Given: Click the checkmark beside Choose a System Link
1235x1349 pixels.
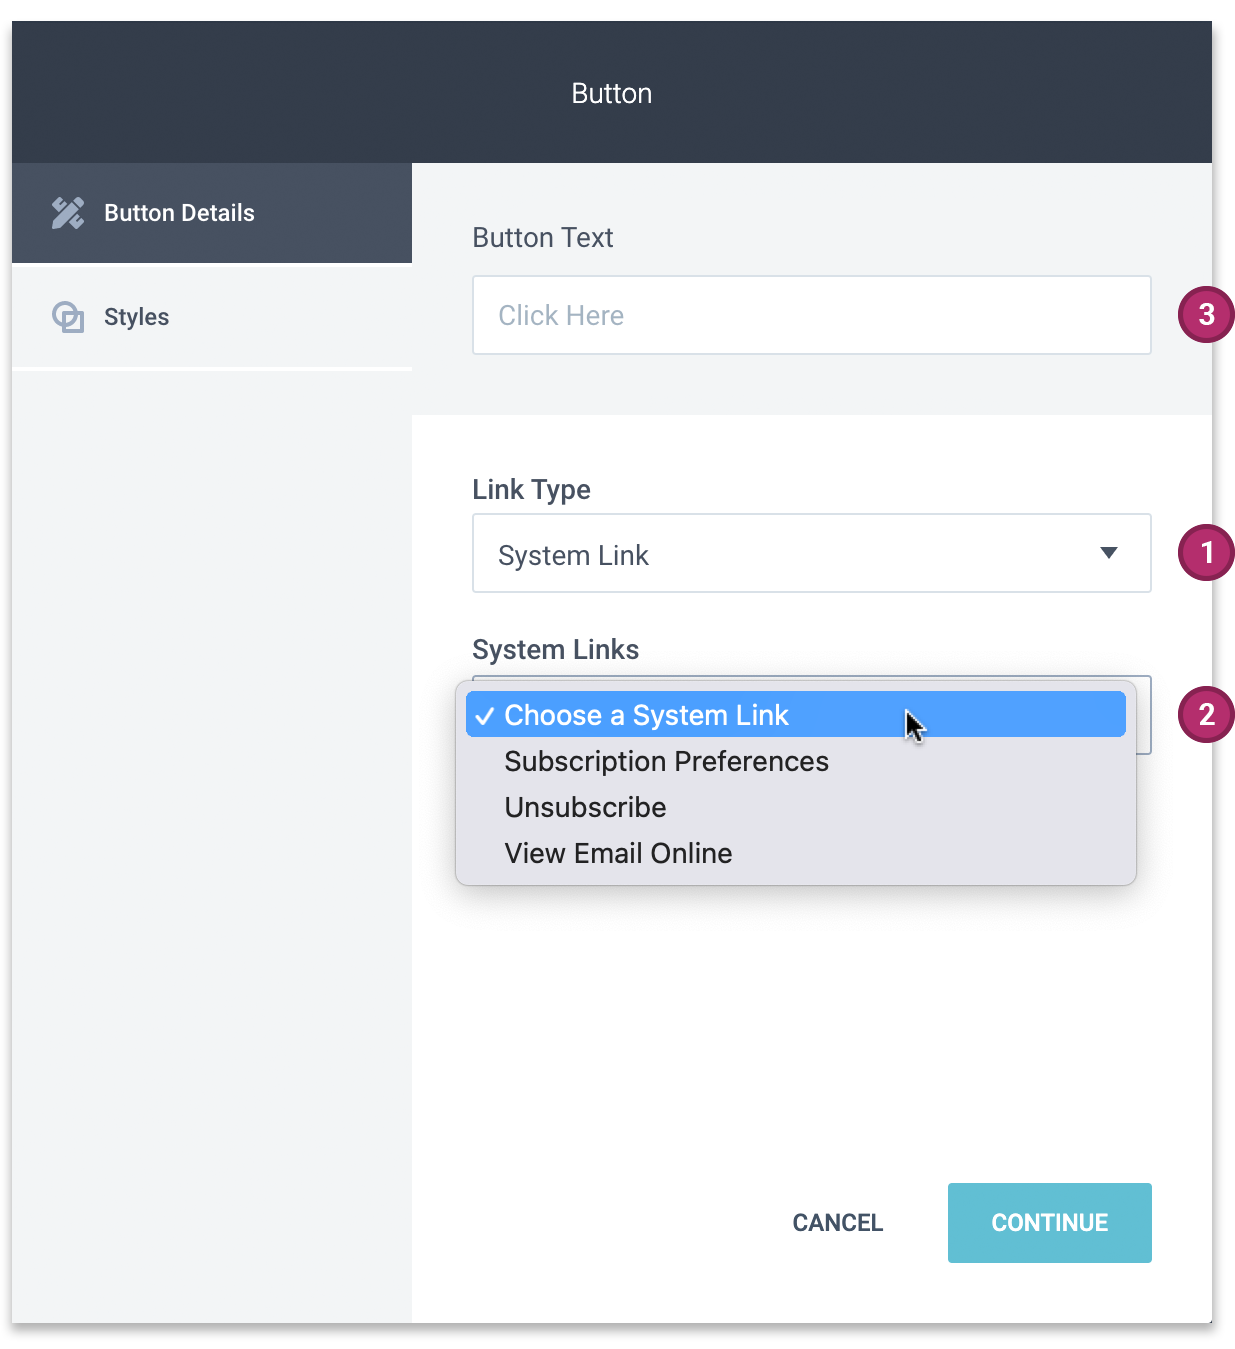Looking at the screenshot, I should coord(485,716).
